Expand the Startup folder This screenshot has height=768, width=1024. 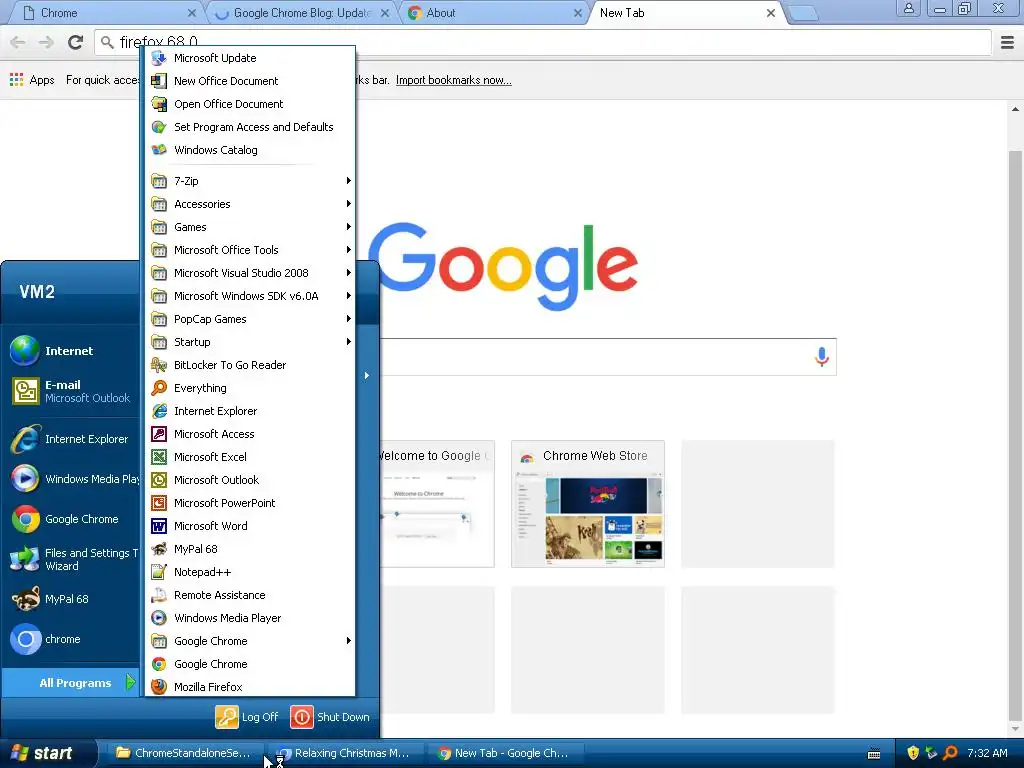[250, 342]
